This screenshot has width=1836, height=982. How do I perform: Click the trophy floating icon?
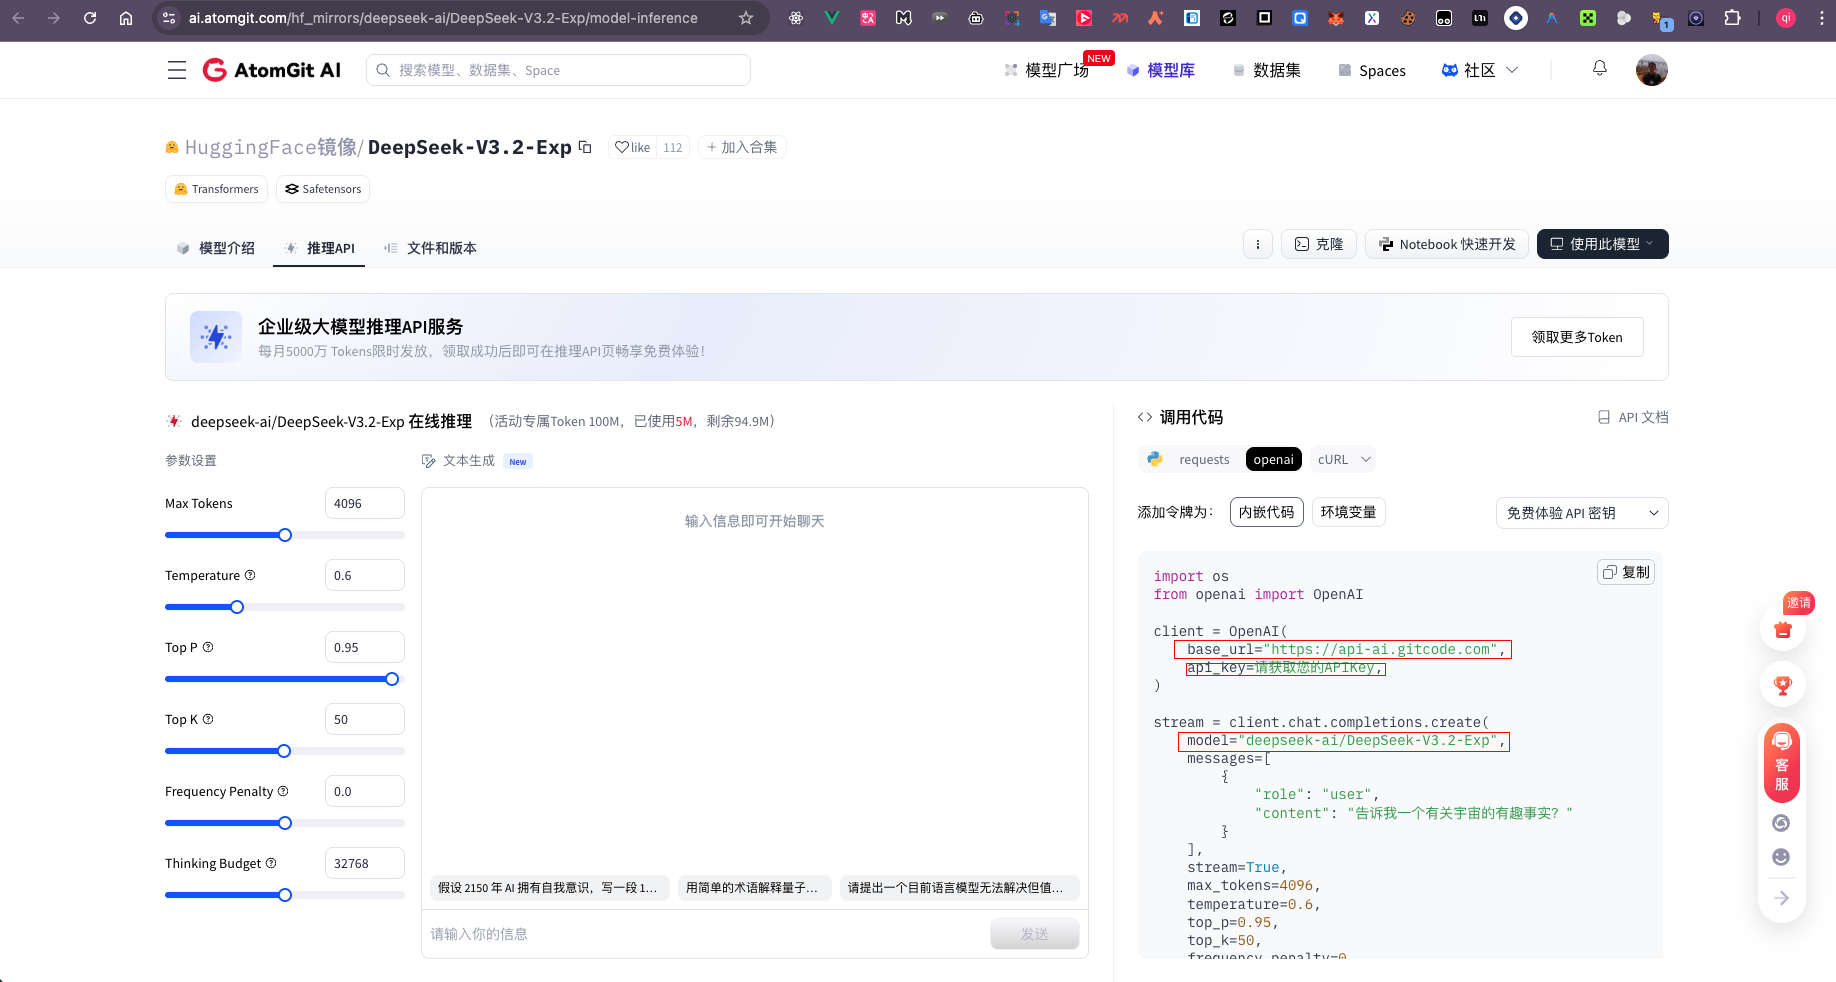coord(1783,685)
